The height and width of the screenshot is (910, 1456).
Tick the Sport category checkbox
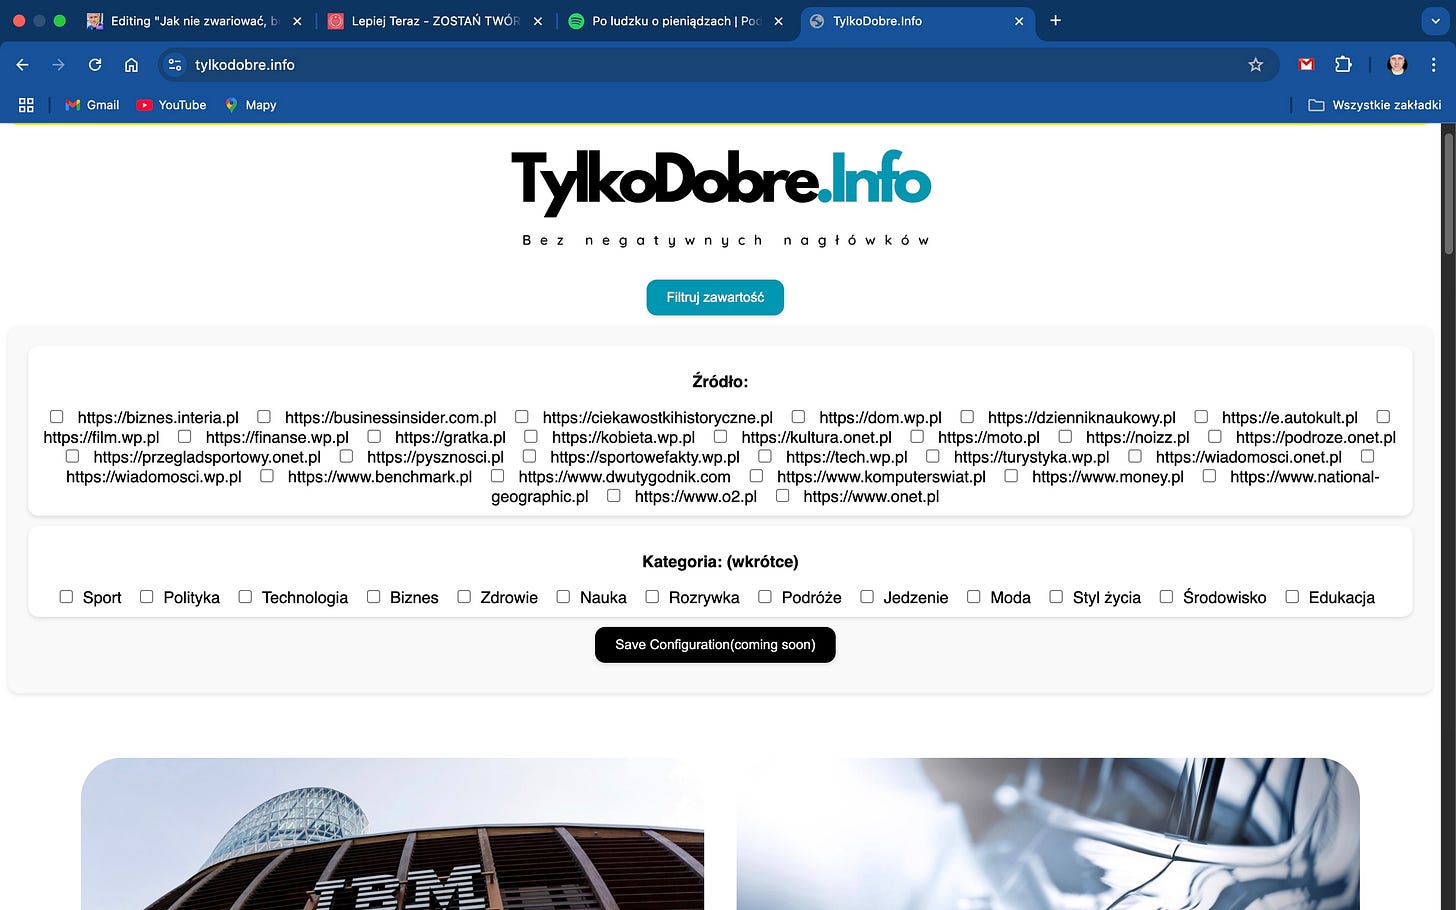point(66,596)
